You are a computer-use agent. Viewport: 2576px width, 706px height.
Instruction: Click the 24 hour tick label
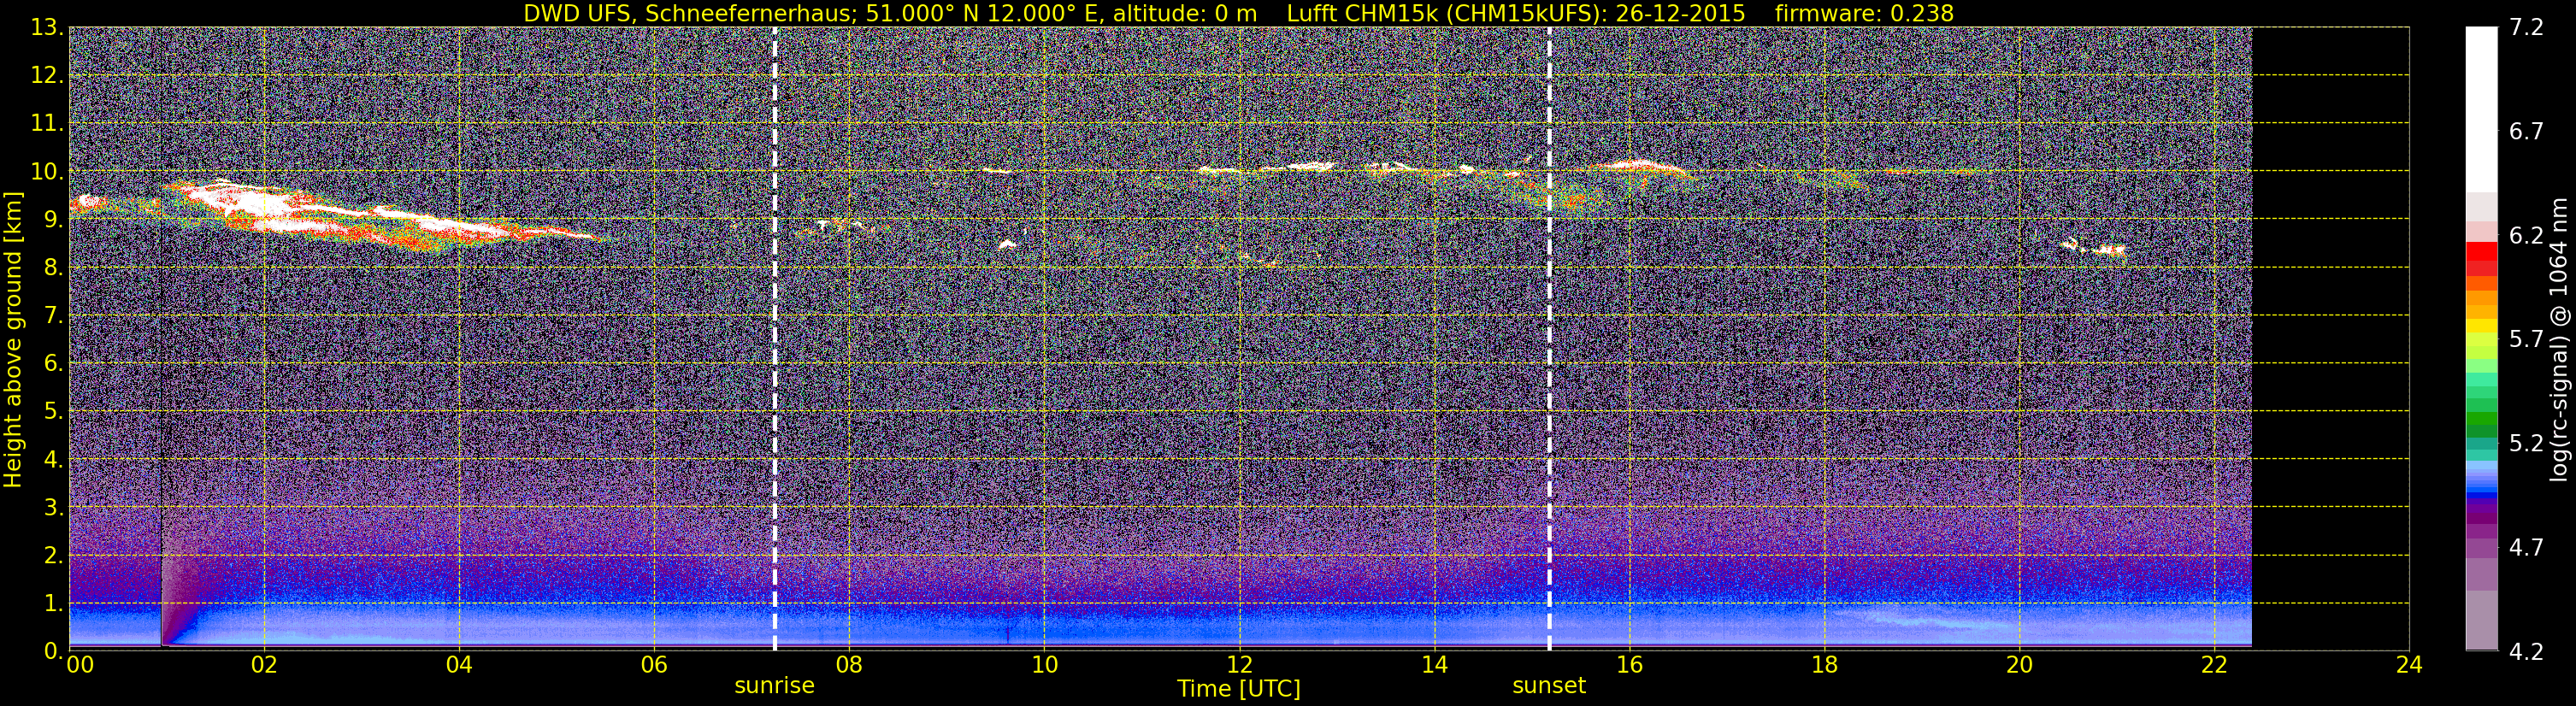(2409, 665)
